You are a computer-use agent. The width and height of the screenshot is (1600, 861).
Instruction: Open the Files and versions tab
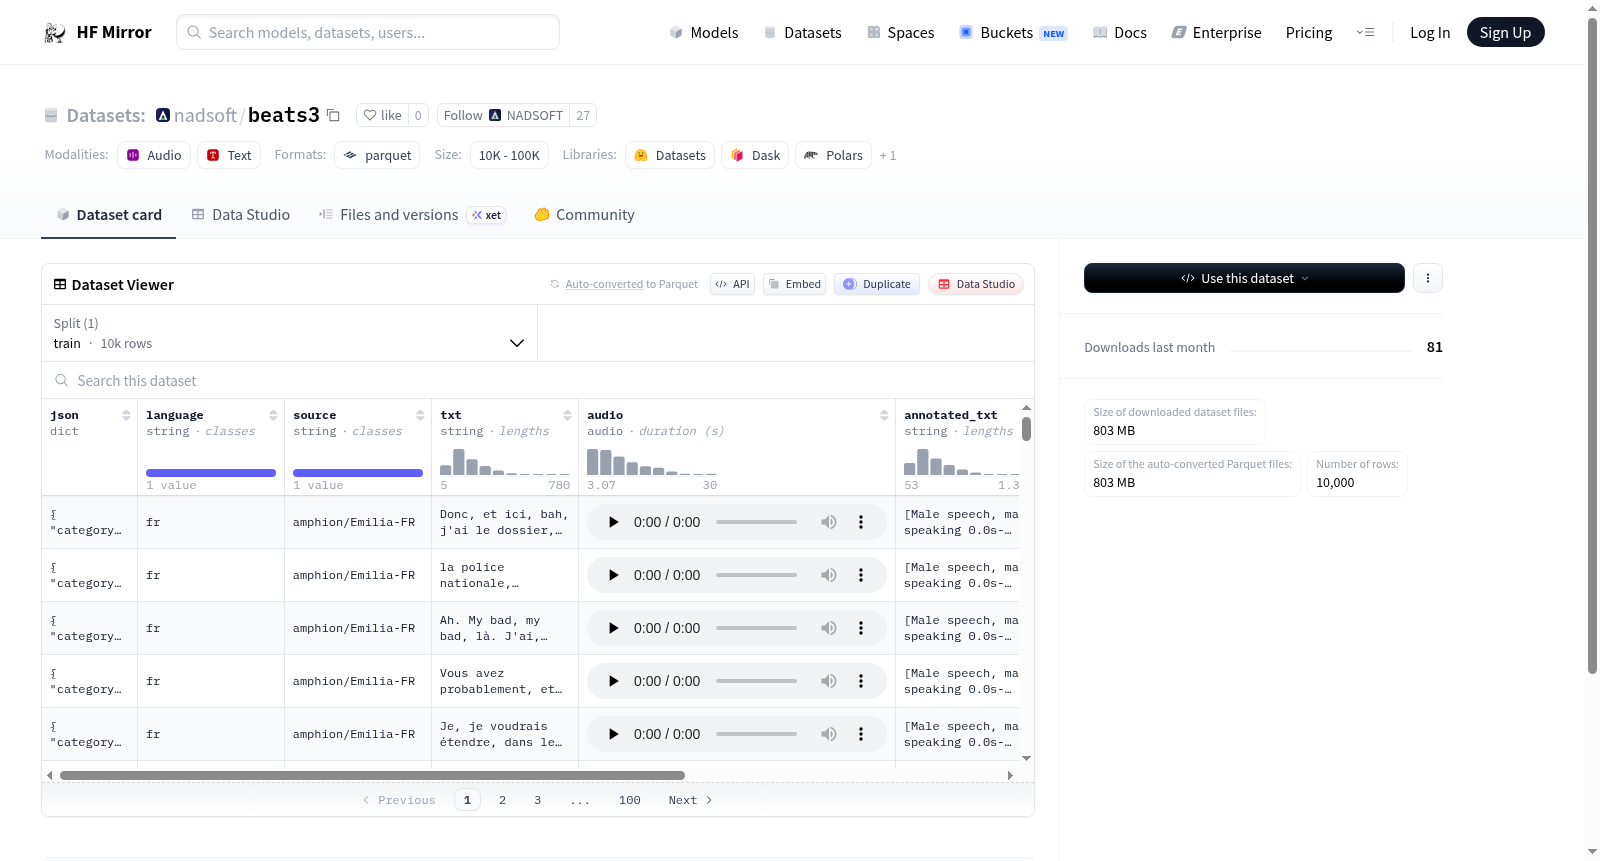pos(412,215)
